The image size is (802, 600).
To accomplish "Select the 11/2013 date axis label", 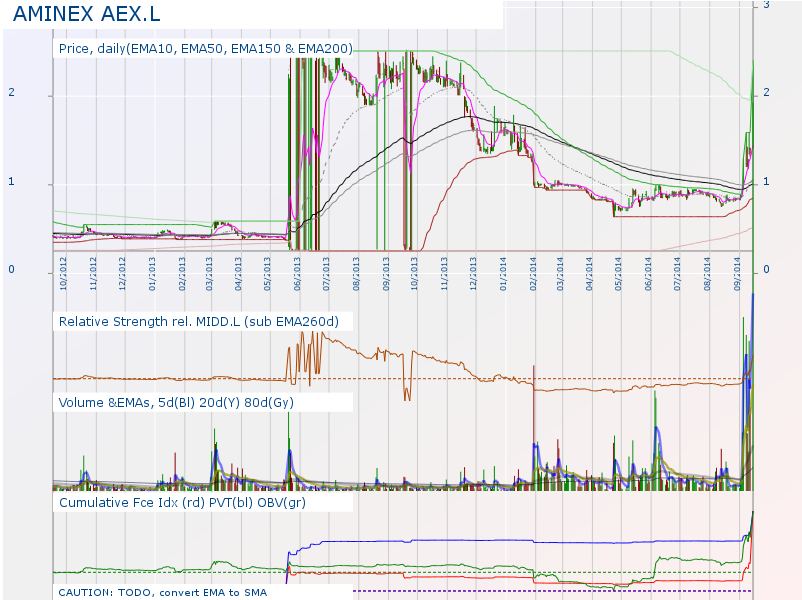I will pyautogui.click(x=444, y=274).
